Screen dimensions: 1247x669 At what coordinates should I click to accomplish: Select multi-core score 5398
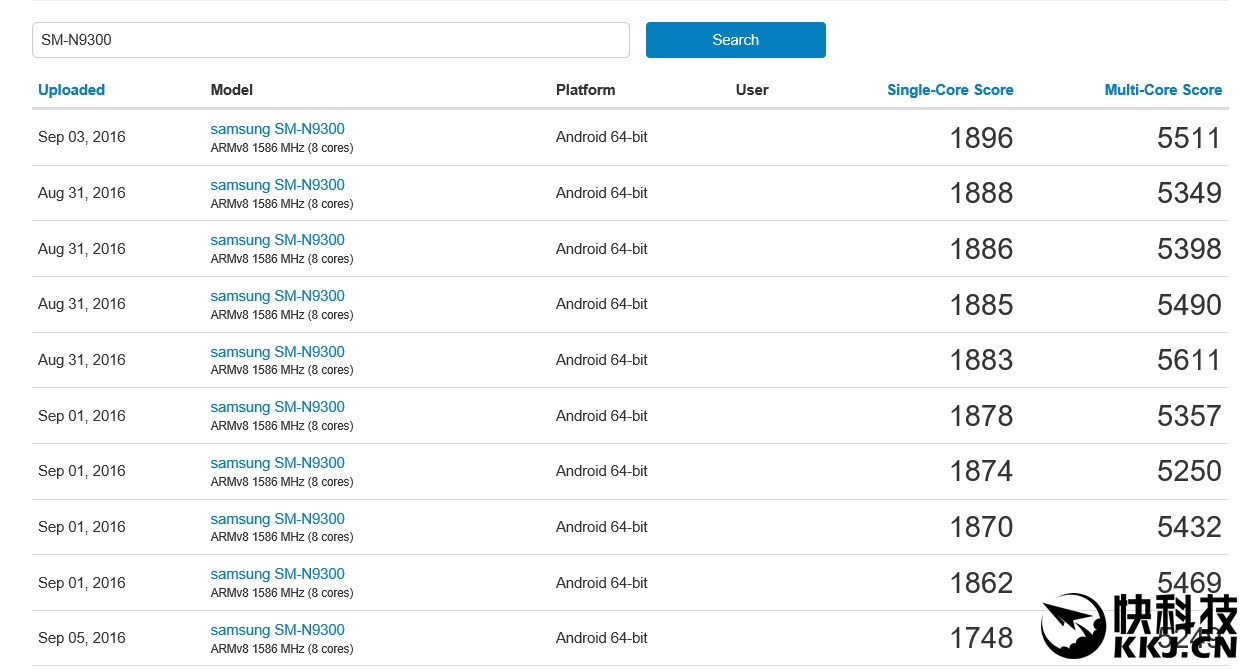point(1189,249)
